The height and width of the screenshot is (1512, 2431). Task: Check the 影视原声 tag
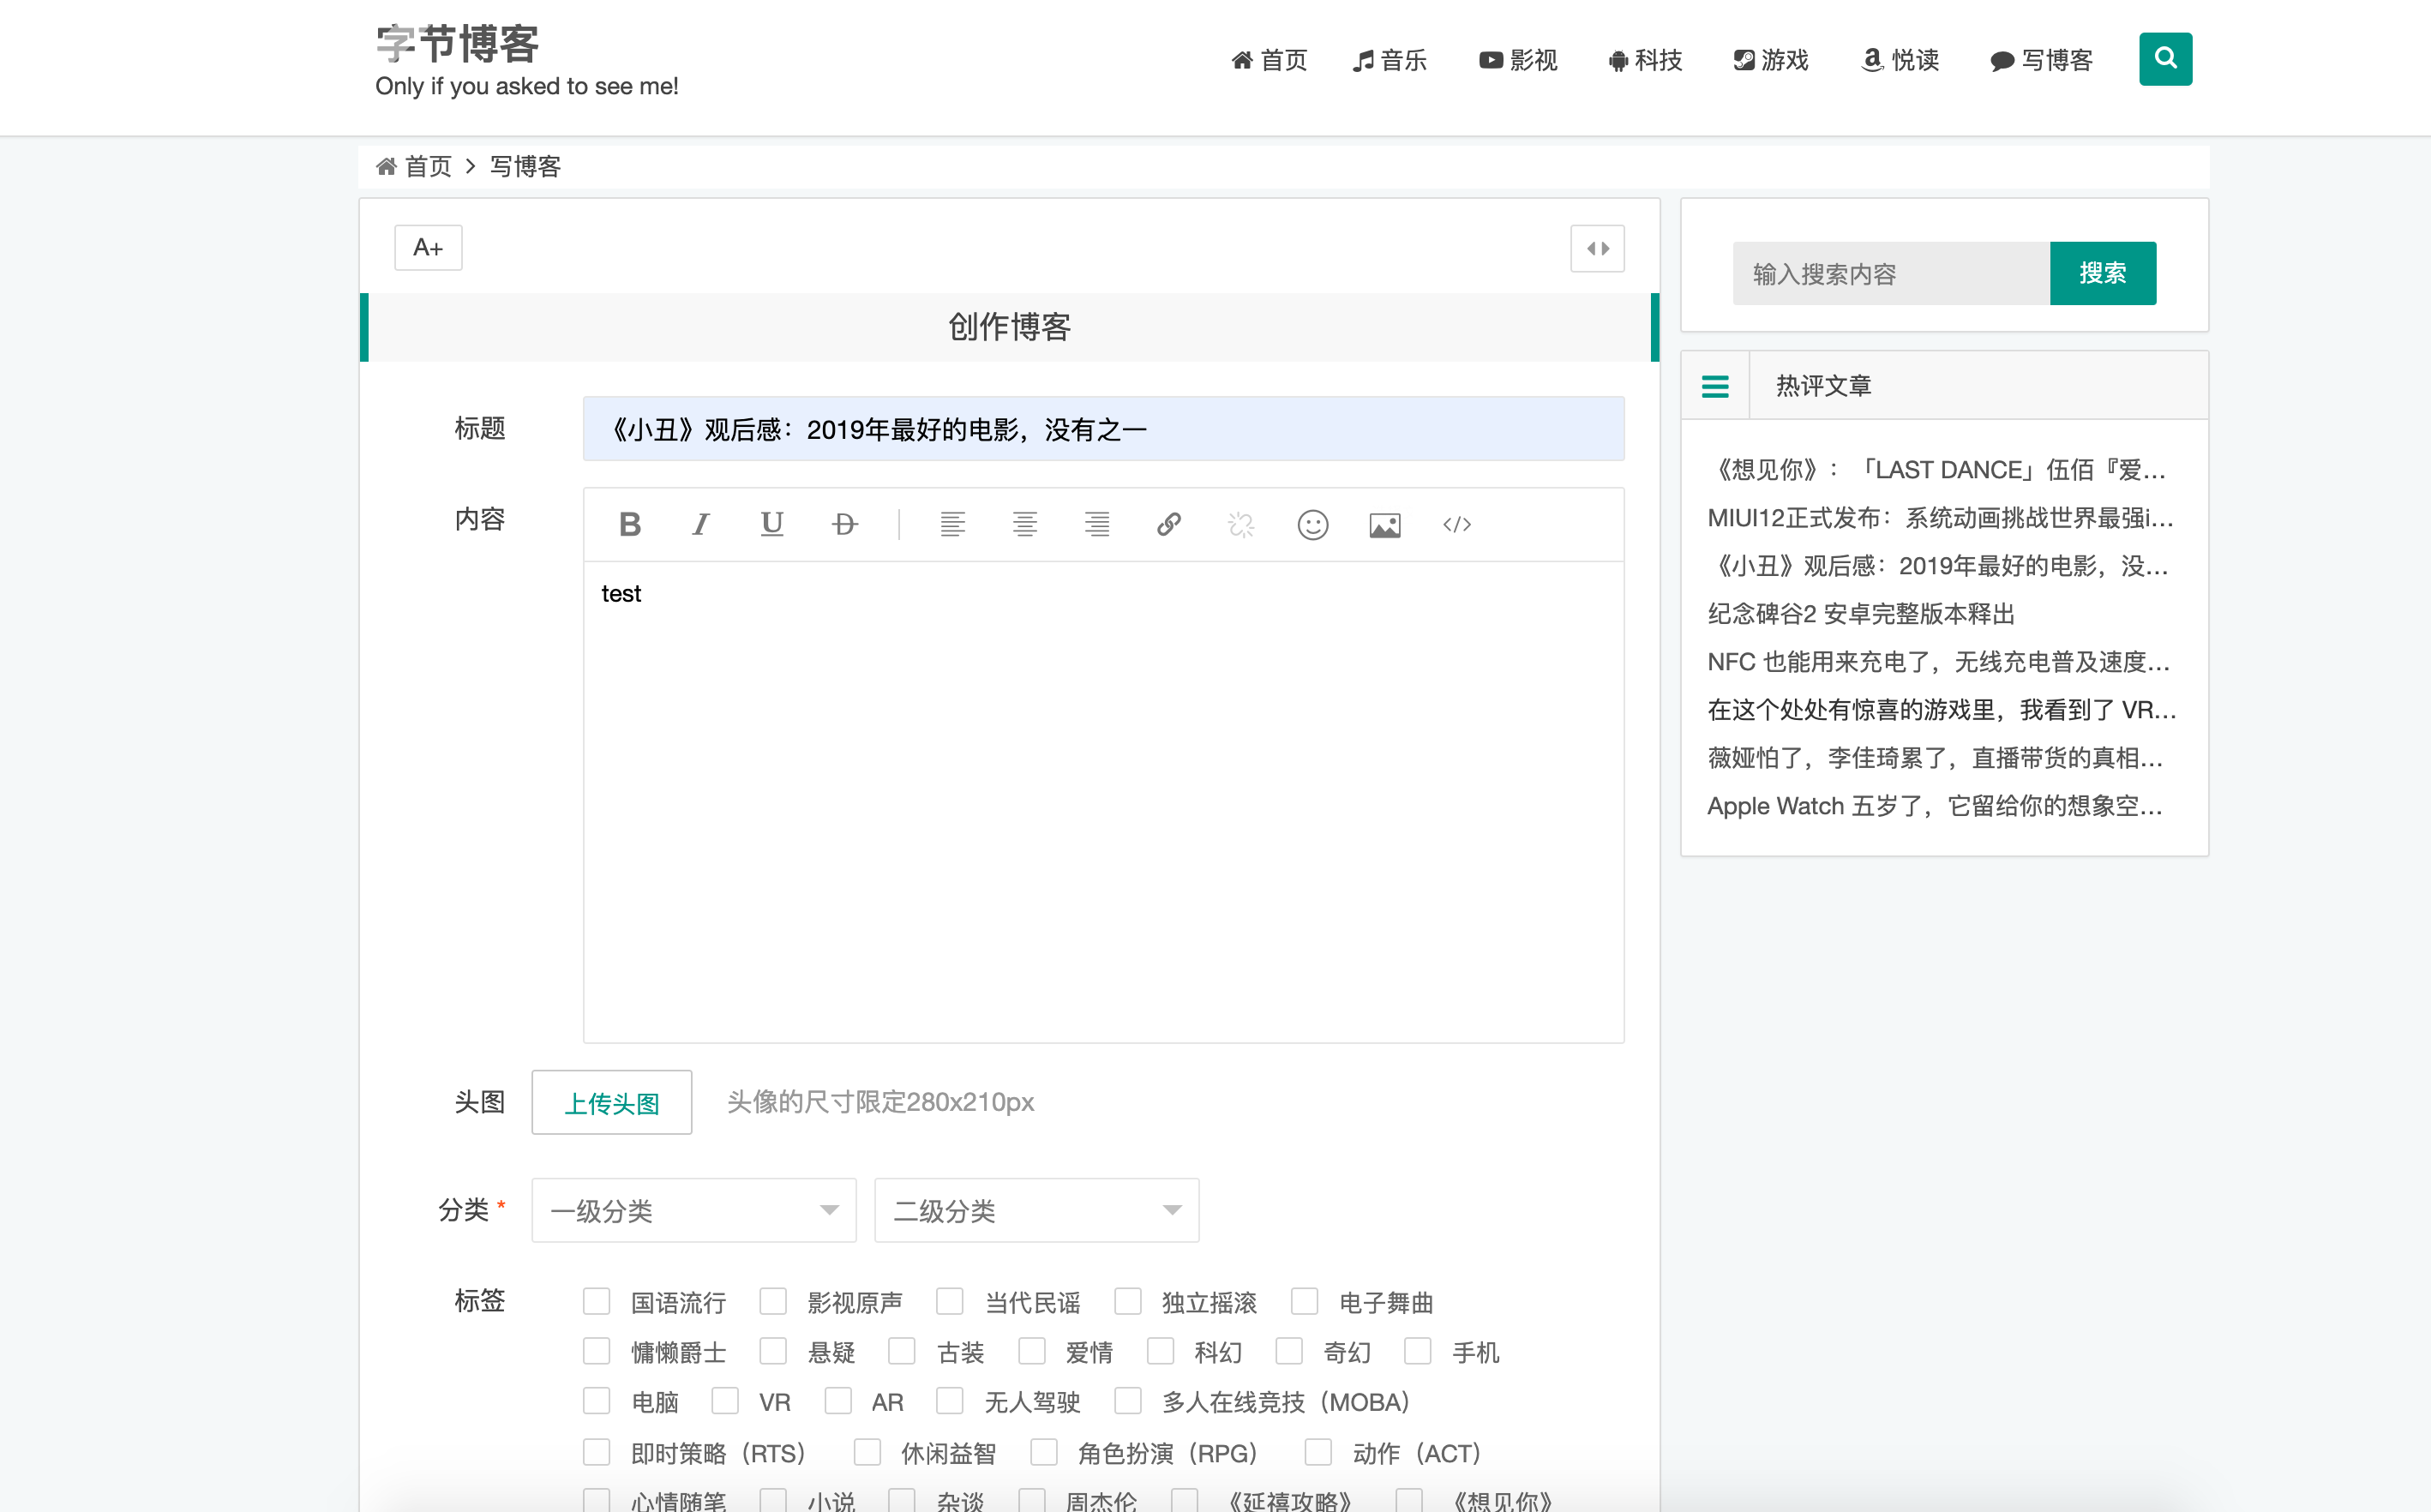(x=773, y=1301)
